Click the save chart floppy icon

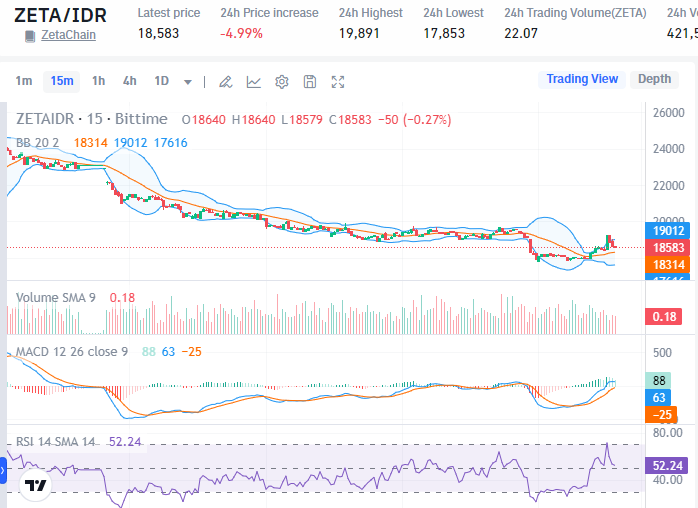[310, 82]
